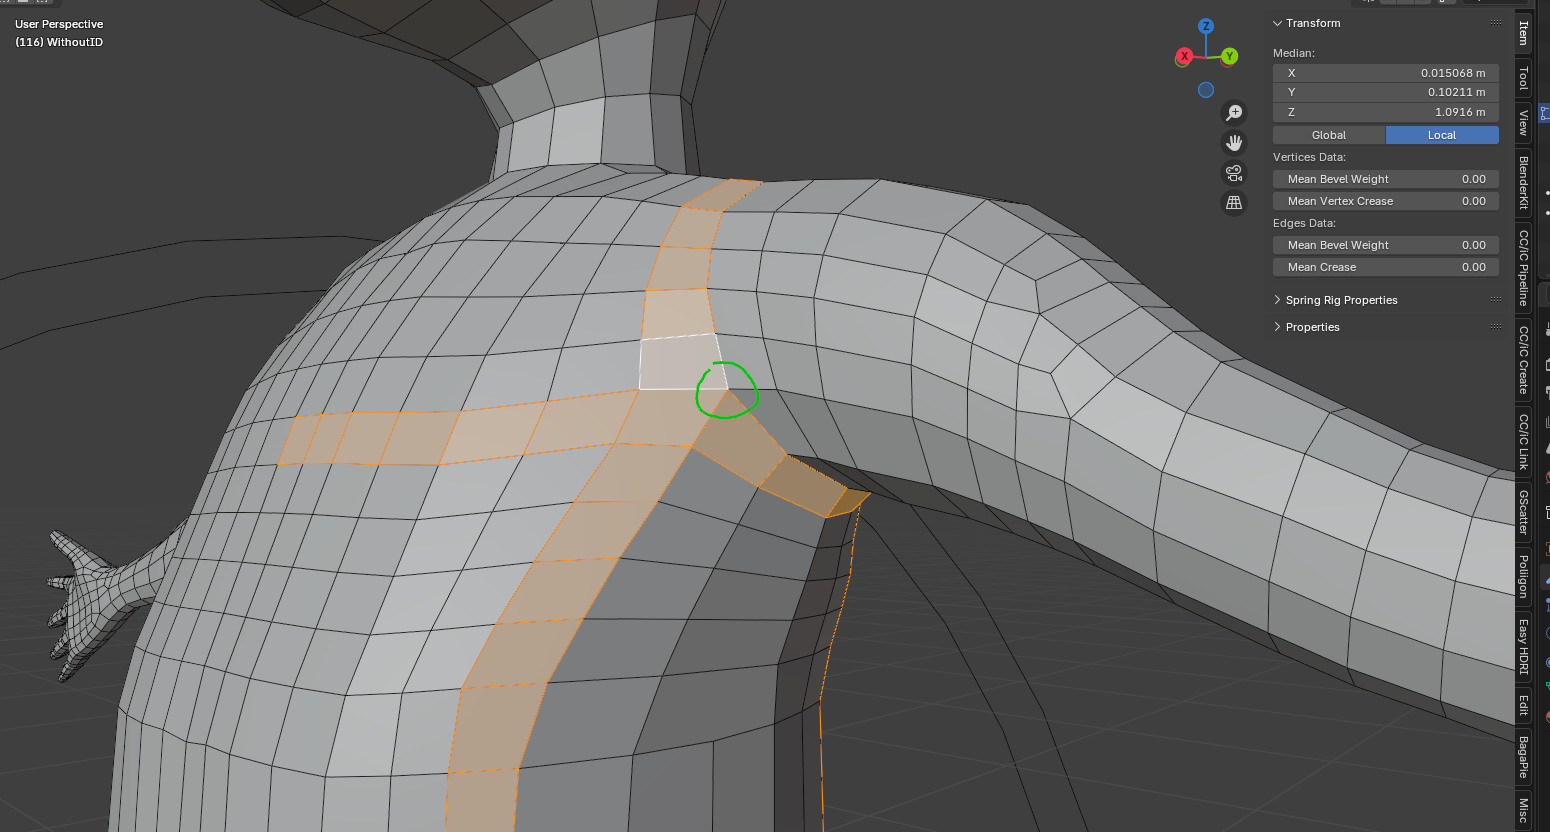Click the Mean Vertex Crease slider
The image size is (1550, 832).
1386,201
